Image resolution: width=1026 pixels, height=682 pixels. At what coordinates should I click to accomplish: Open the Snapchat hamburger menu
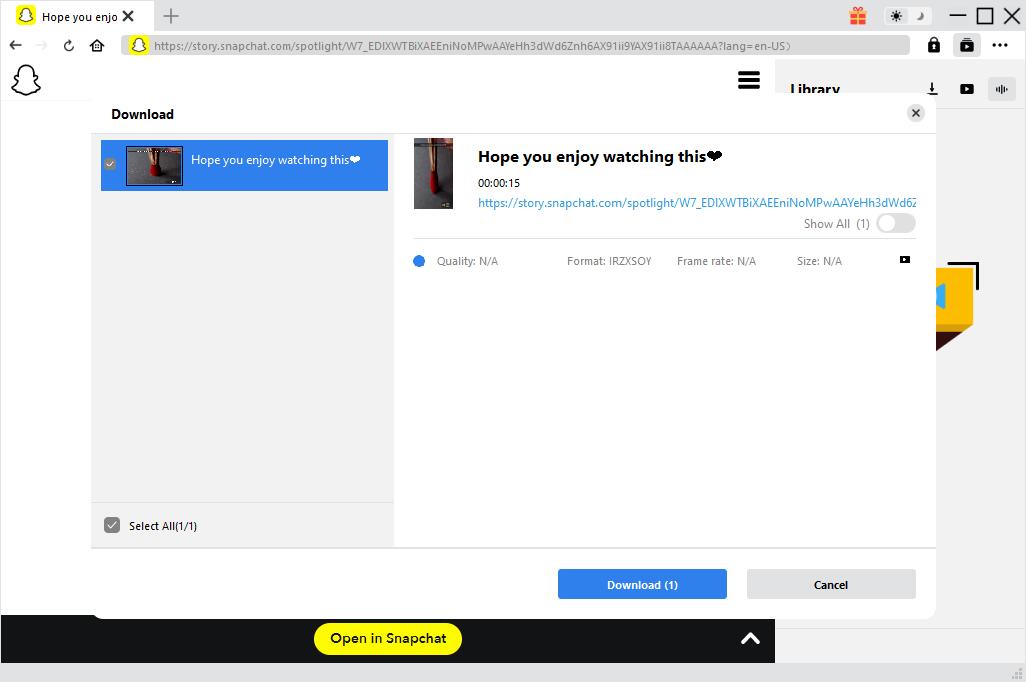pos(749,80)
